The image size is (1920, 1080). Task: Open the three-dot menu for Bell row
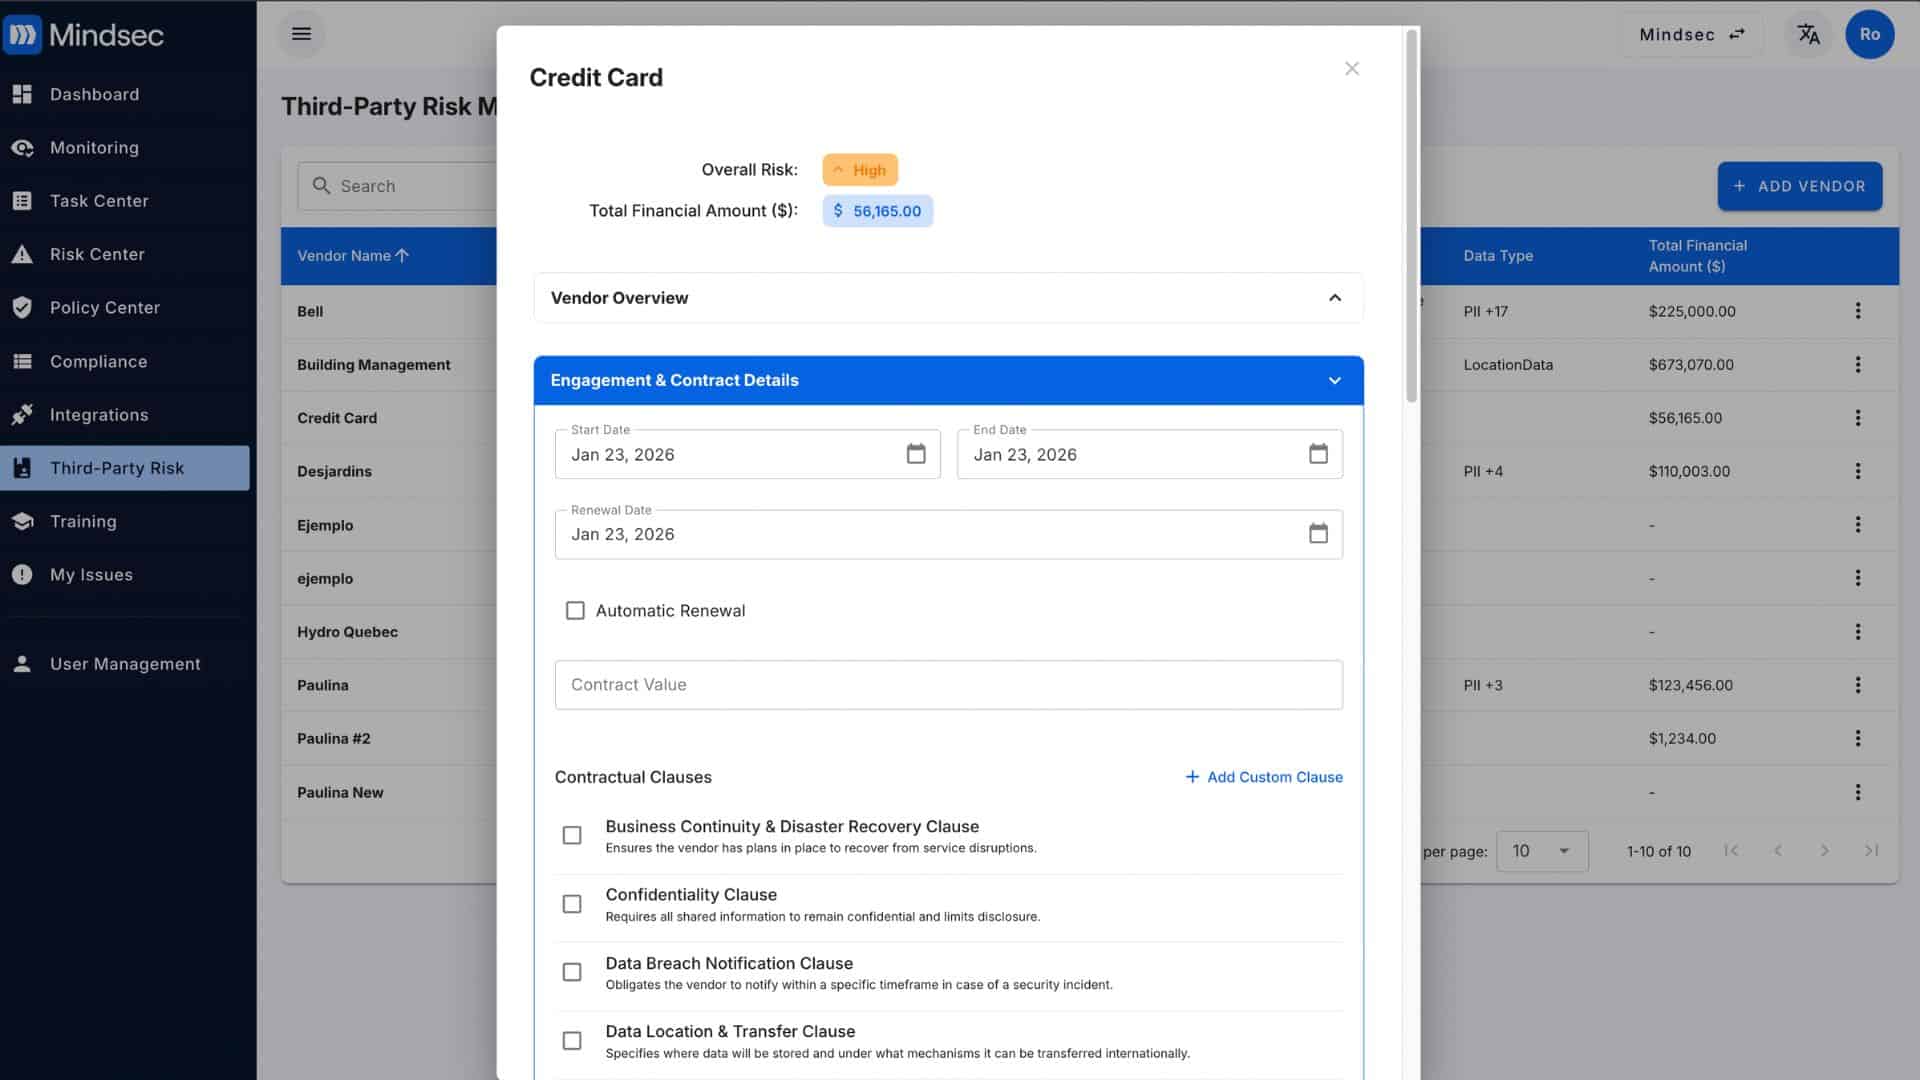1857,311
